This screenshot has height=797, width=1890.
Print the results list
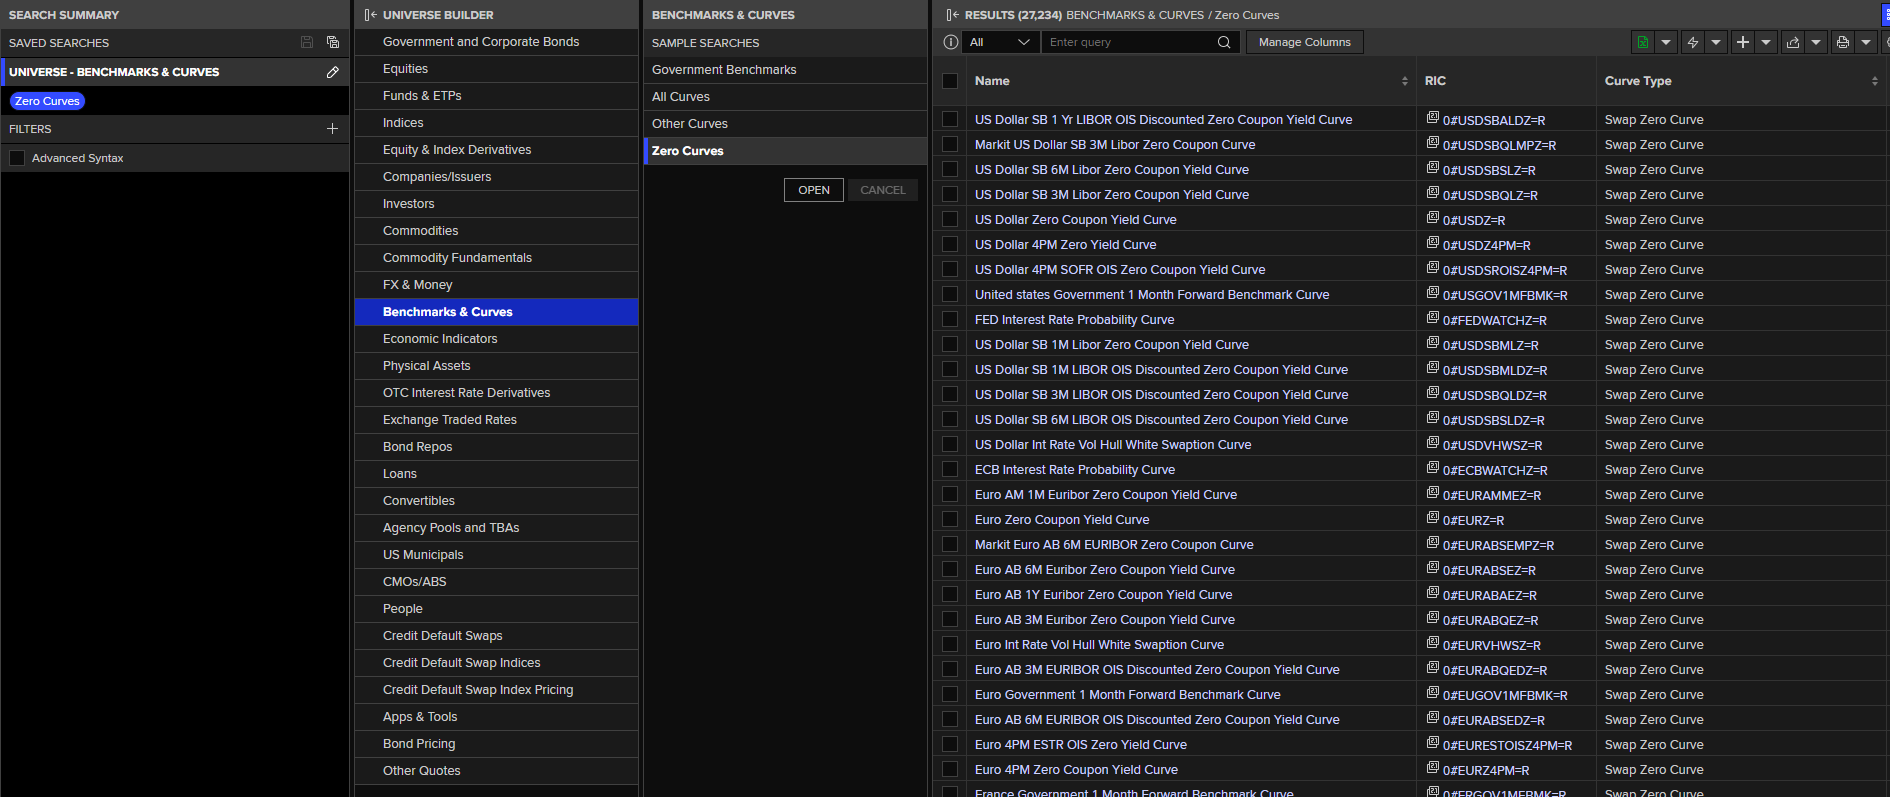tap(1842, 42)
